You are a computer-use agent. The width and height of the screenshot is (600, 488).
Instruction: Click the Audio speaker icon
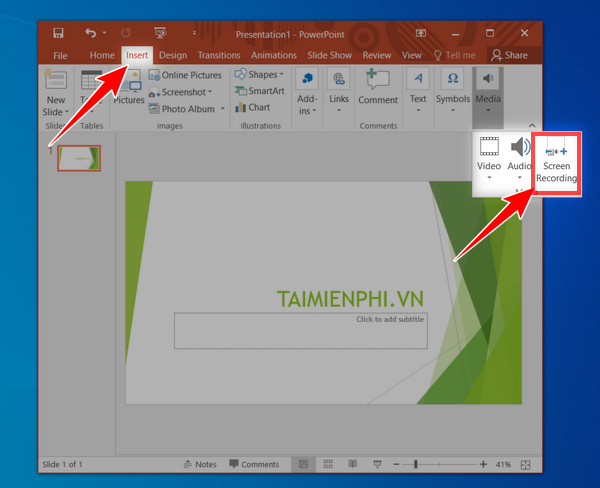(x=520, y=147)
